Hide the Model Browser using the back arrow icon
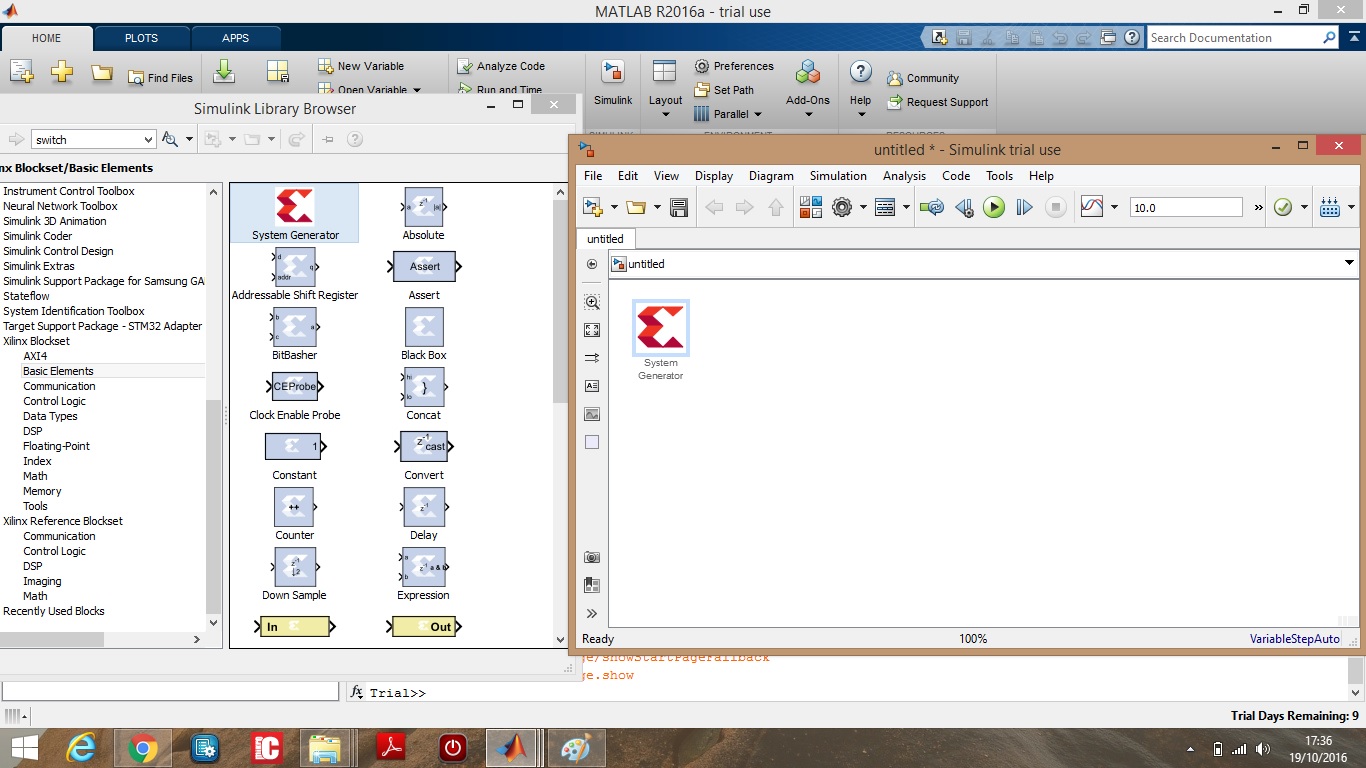1366x768 pixels. coord(592,264)
